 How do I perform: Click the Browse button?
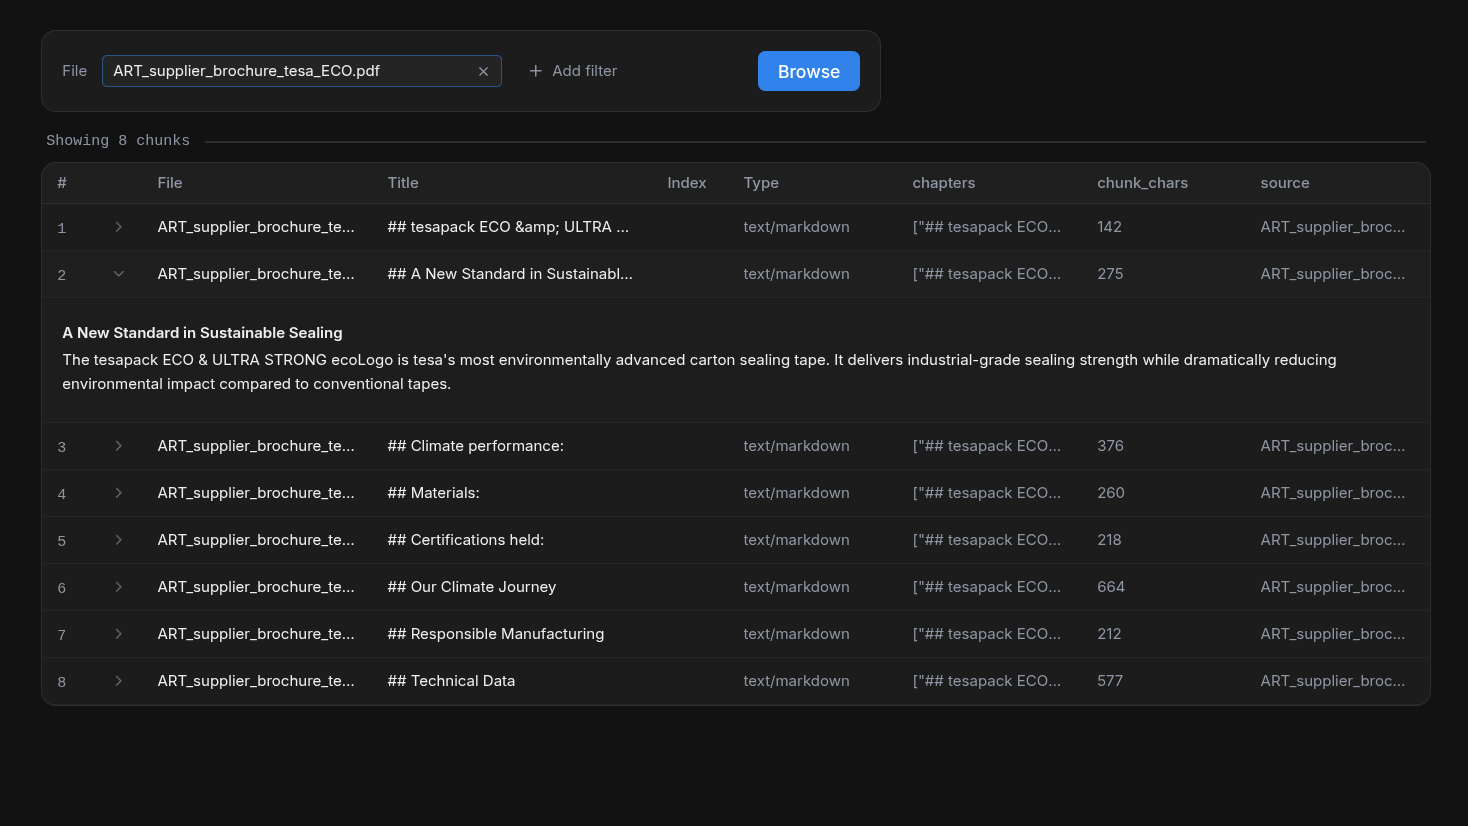click(x=808, y=71)
